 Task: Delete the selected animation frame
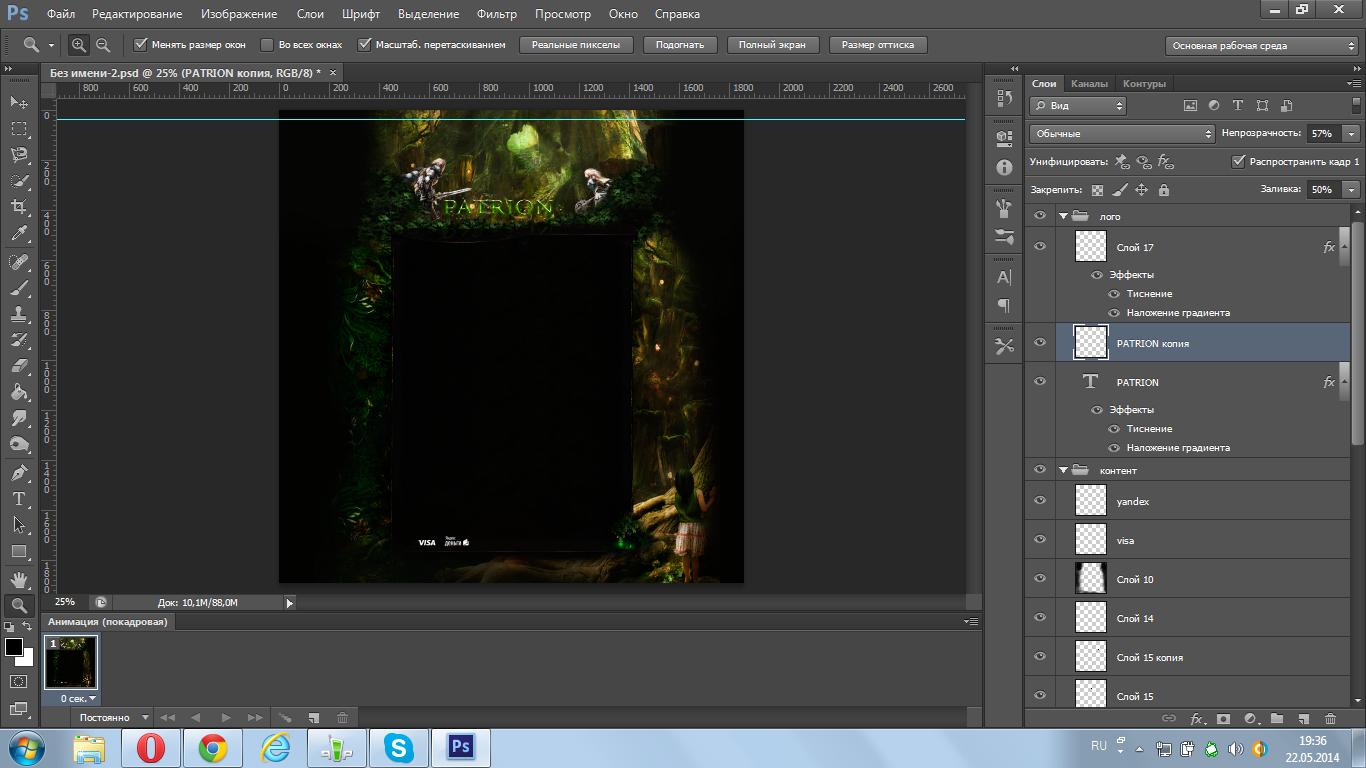(342, 718)
